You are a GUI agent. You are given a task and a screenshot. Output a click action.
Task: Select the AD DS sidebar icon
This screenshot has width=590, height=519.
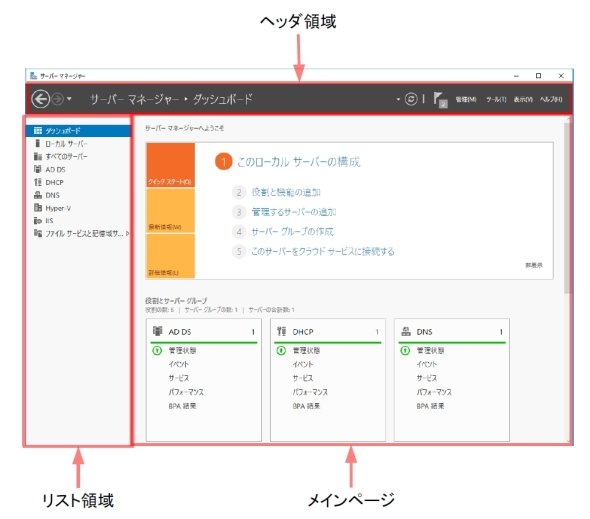[x=38, y=169]
